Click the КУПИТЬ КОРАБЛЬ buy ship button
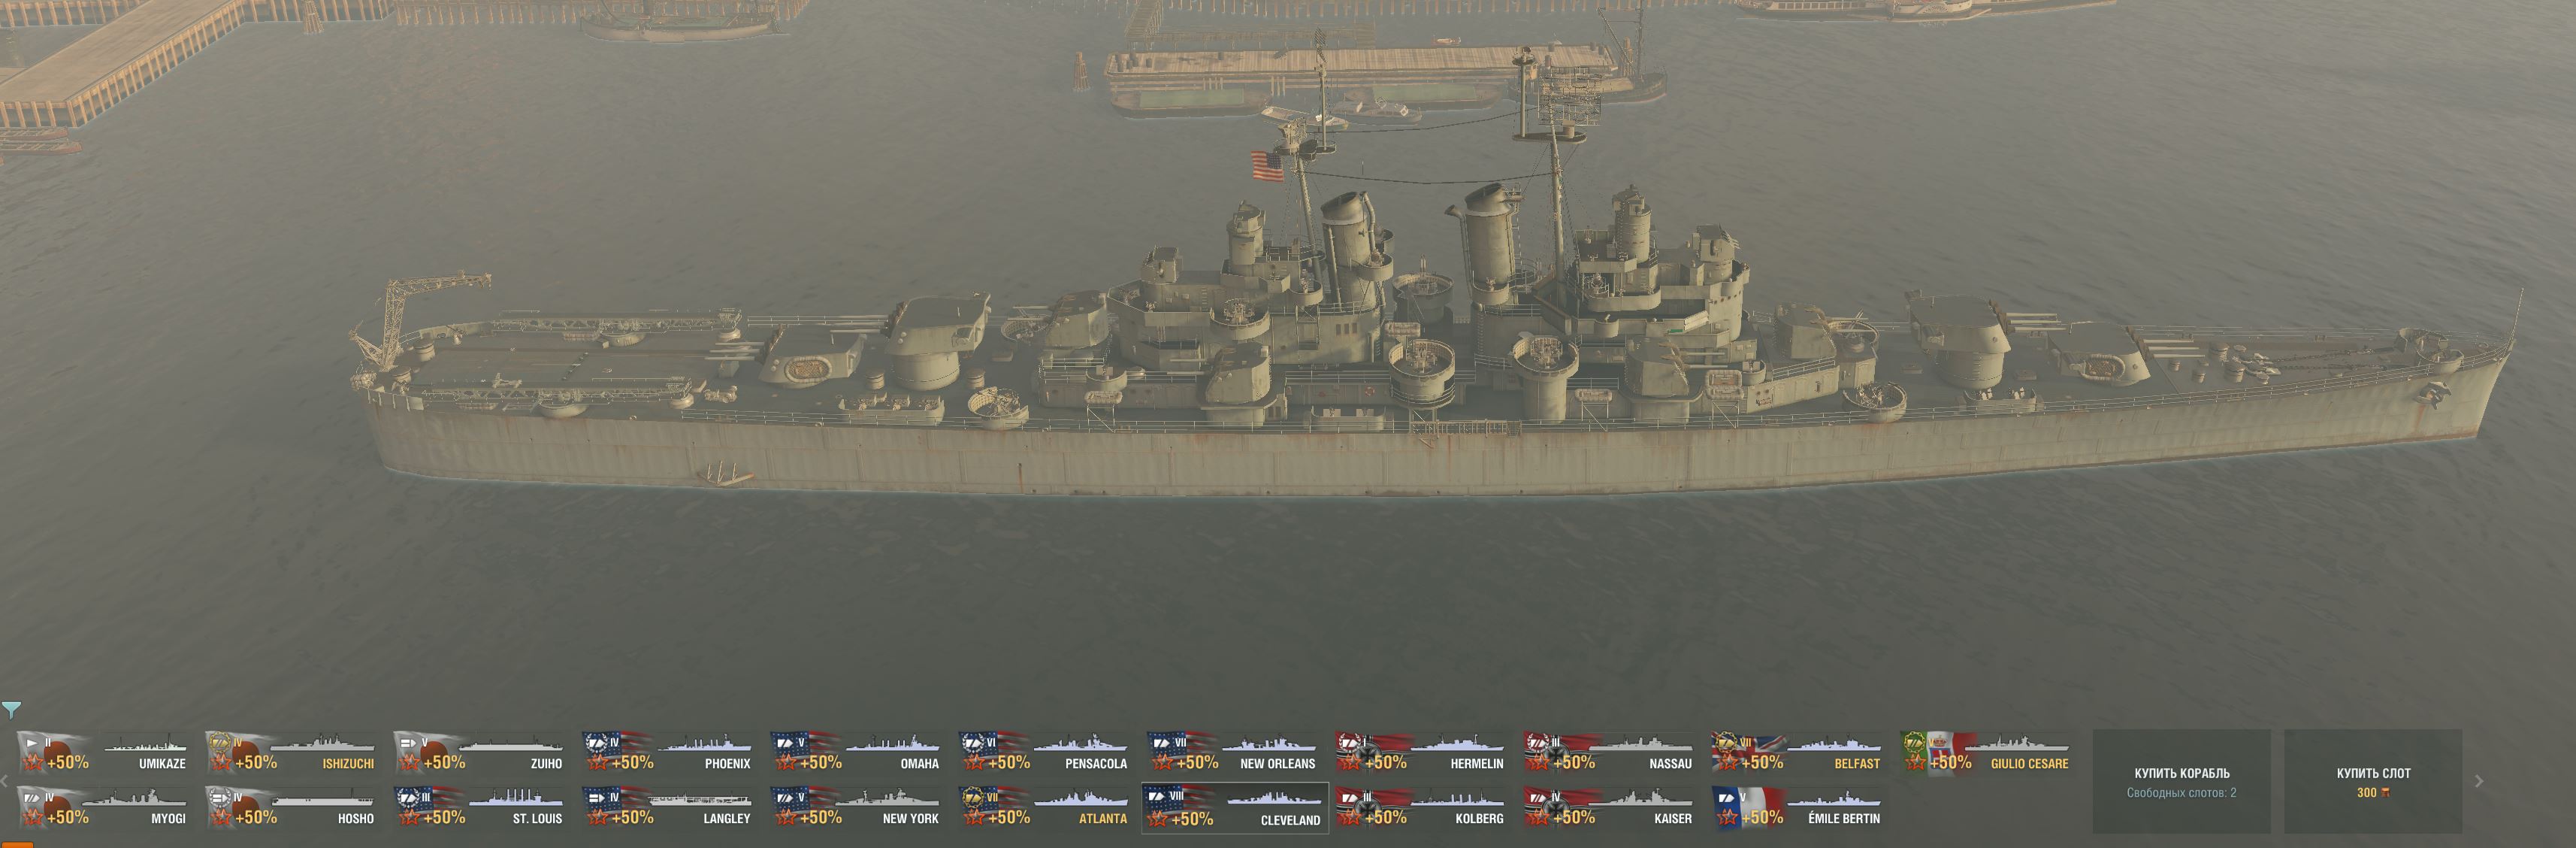The height and width of the screenshot is (848, 2576). tap(2181, 781)
